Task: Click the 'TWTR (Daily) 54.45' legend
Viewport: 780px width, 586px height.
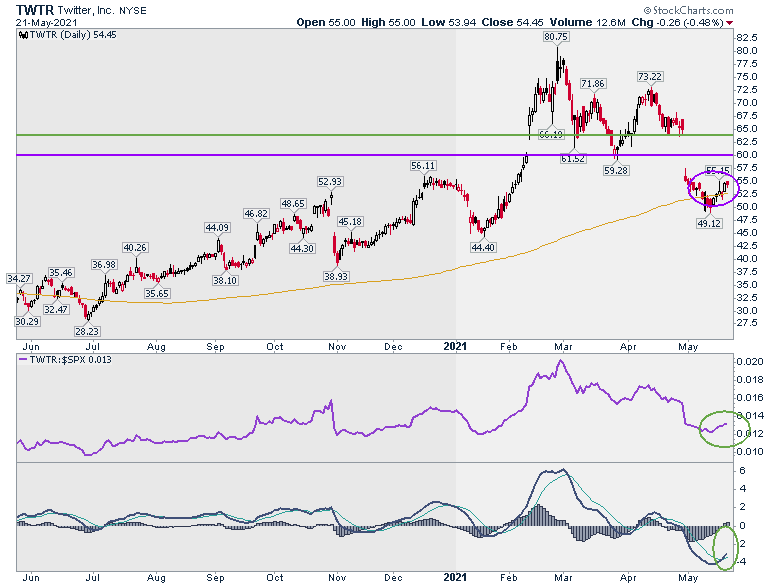Action: (73, 35)
